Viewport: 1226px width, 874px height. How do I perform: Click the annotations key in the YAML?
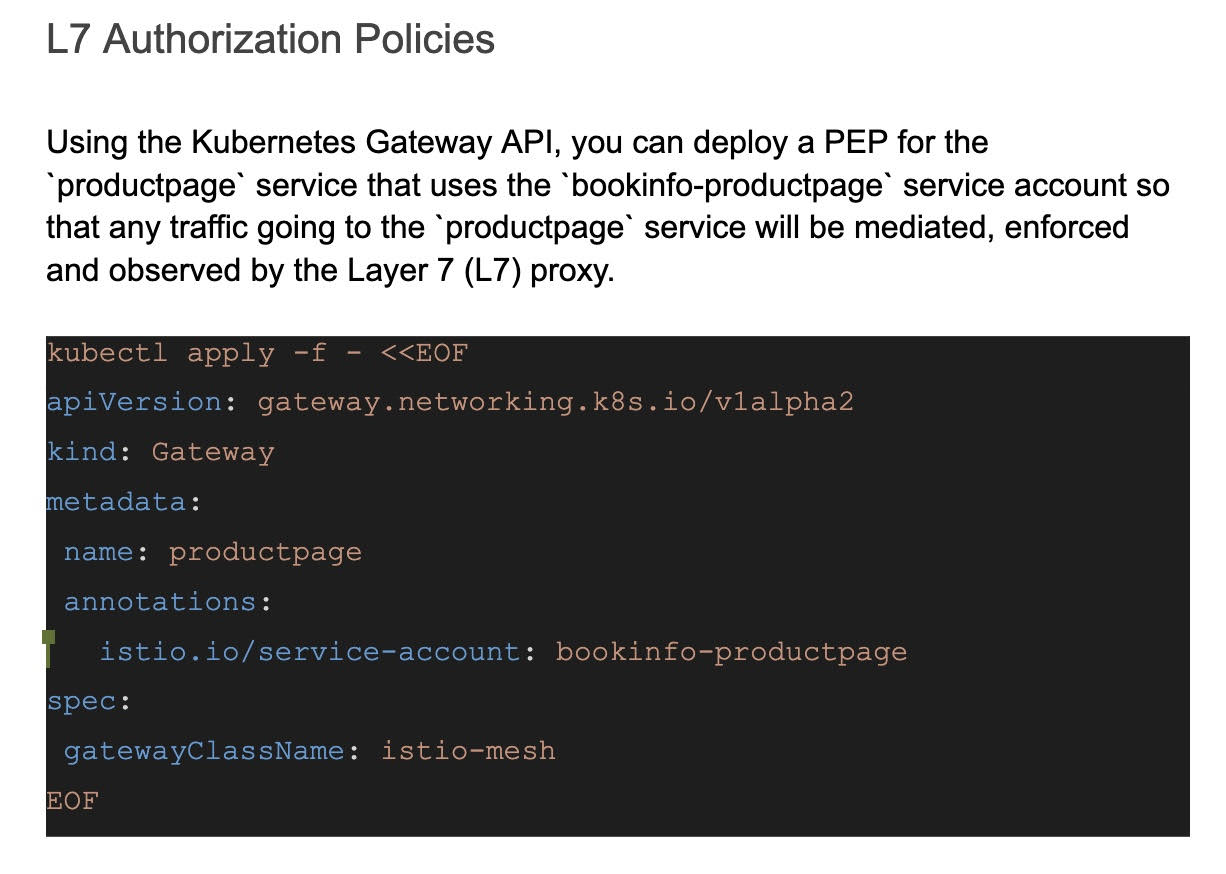click(160, 602)
